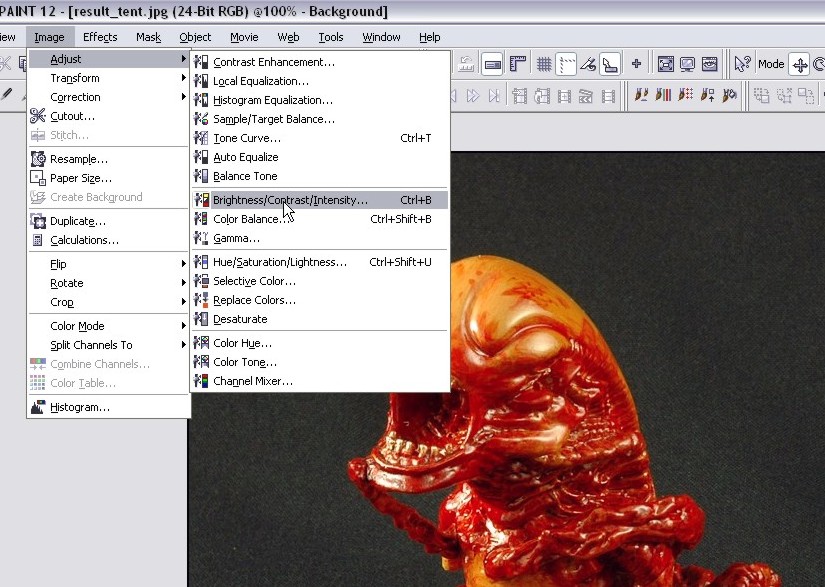Click the insert frames movie icon

pyautogui.click(x=520, y=96)
